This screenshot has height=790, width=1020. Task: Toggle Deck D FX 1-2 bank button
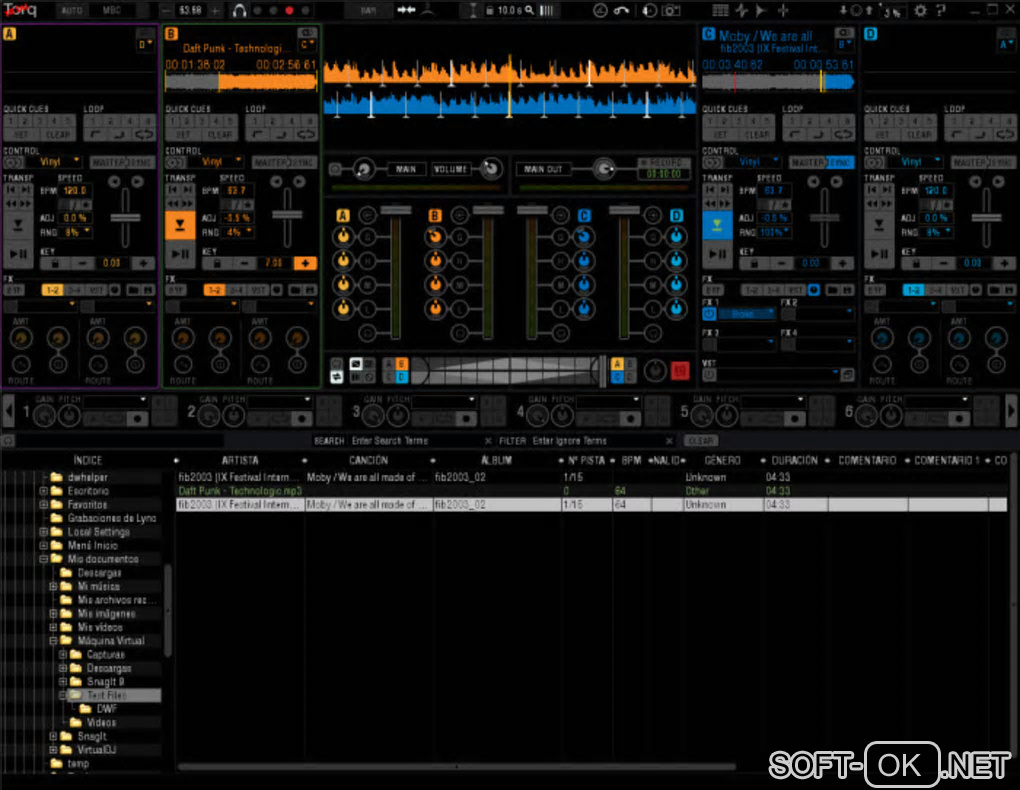[913, 290]
